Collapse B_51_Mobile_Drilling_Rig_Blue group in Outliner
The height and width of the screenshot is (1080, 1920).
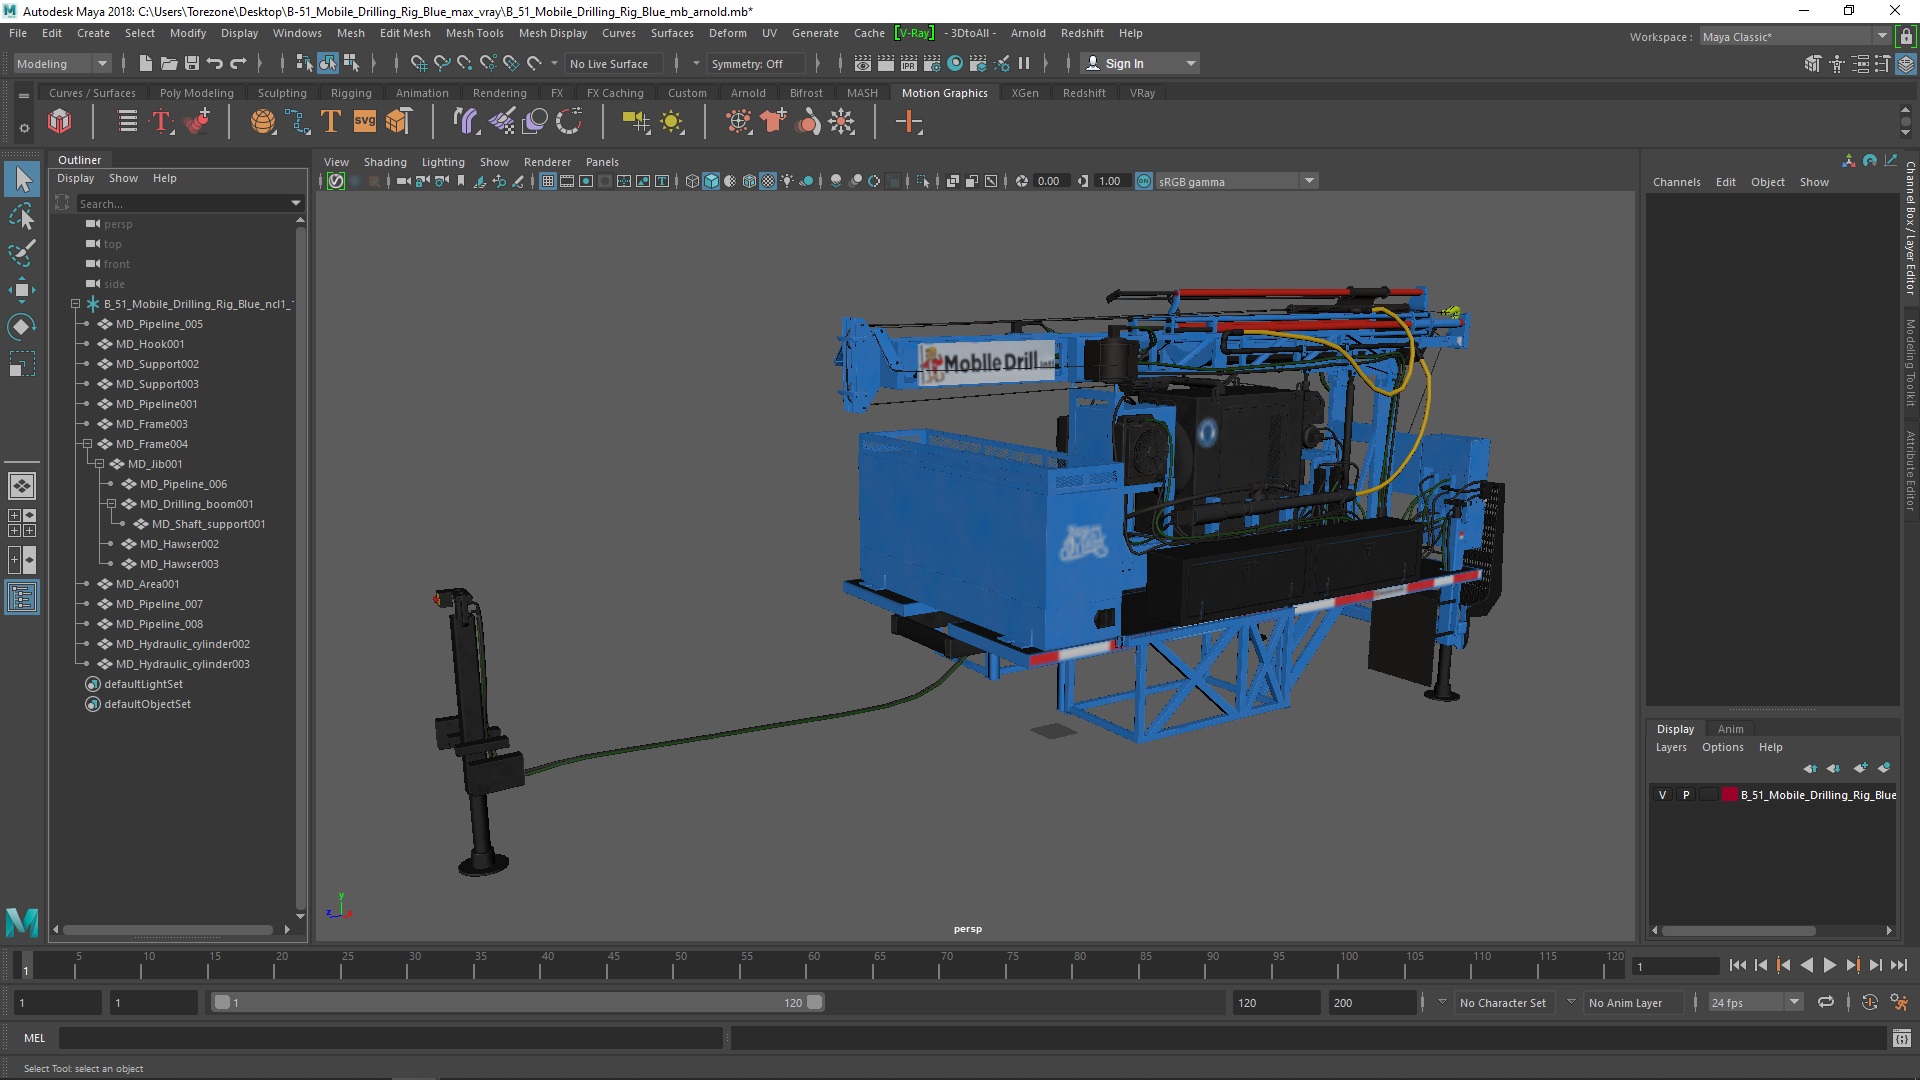(75, 304)
